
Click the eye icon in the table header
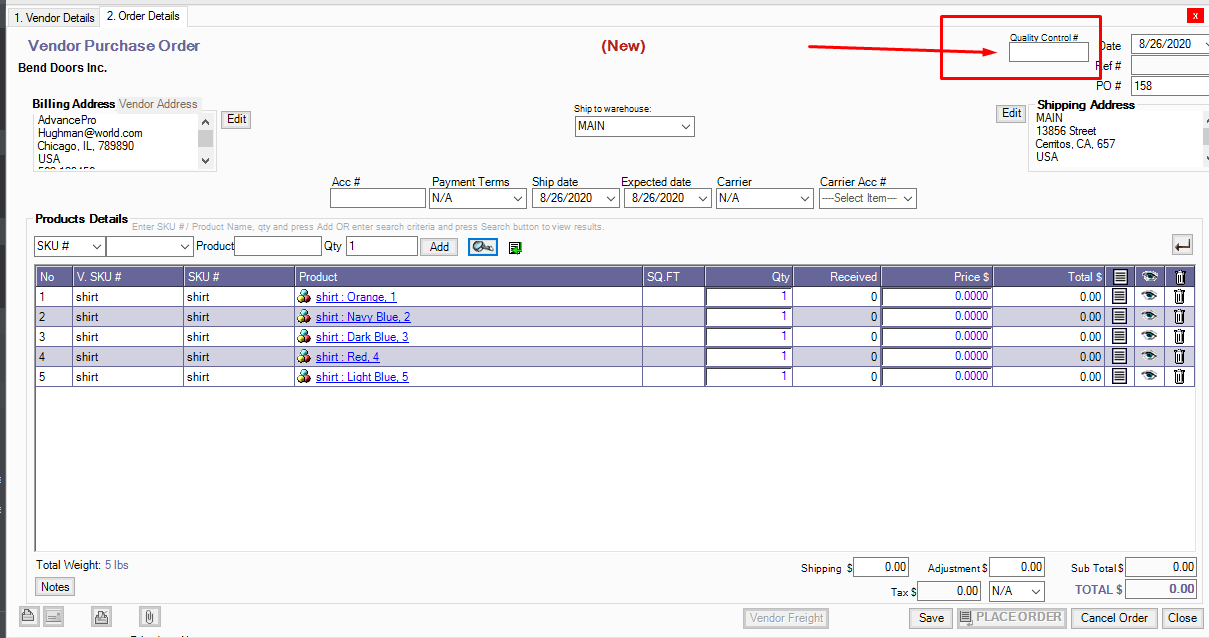pyautogui.click(x=1149, y=277)
